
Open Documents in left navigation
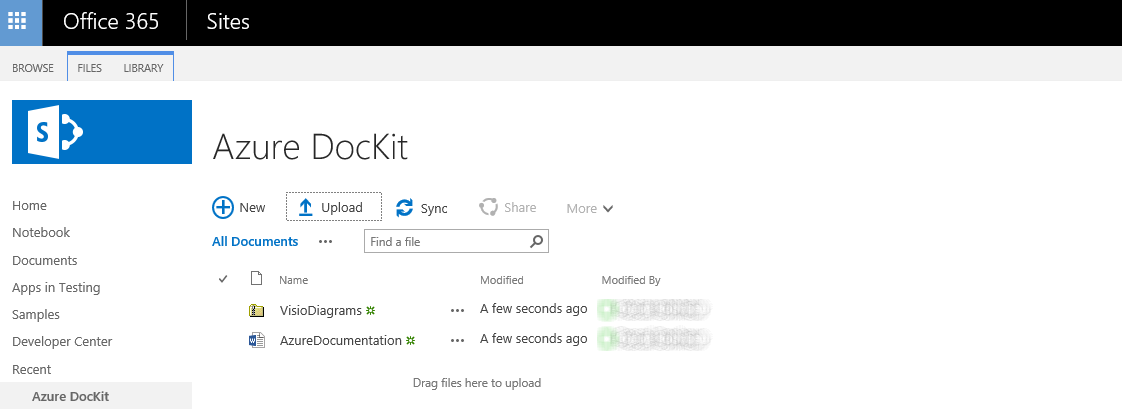point(44,261)
